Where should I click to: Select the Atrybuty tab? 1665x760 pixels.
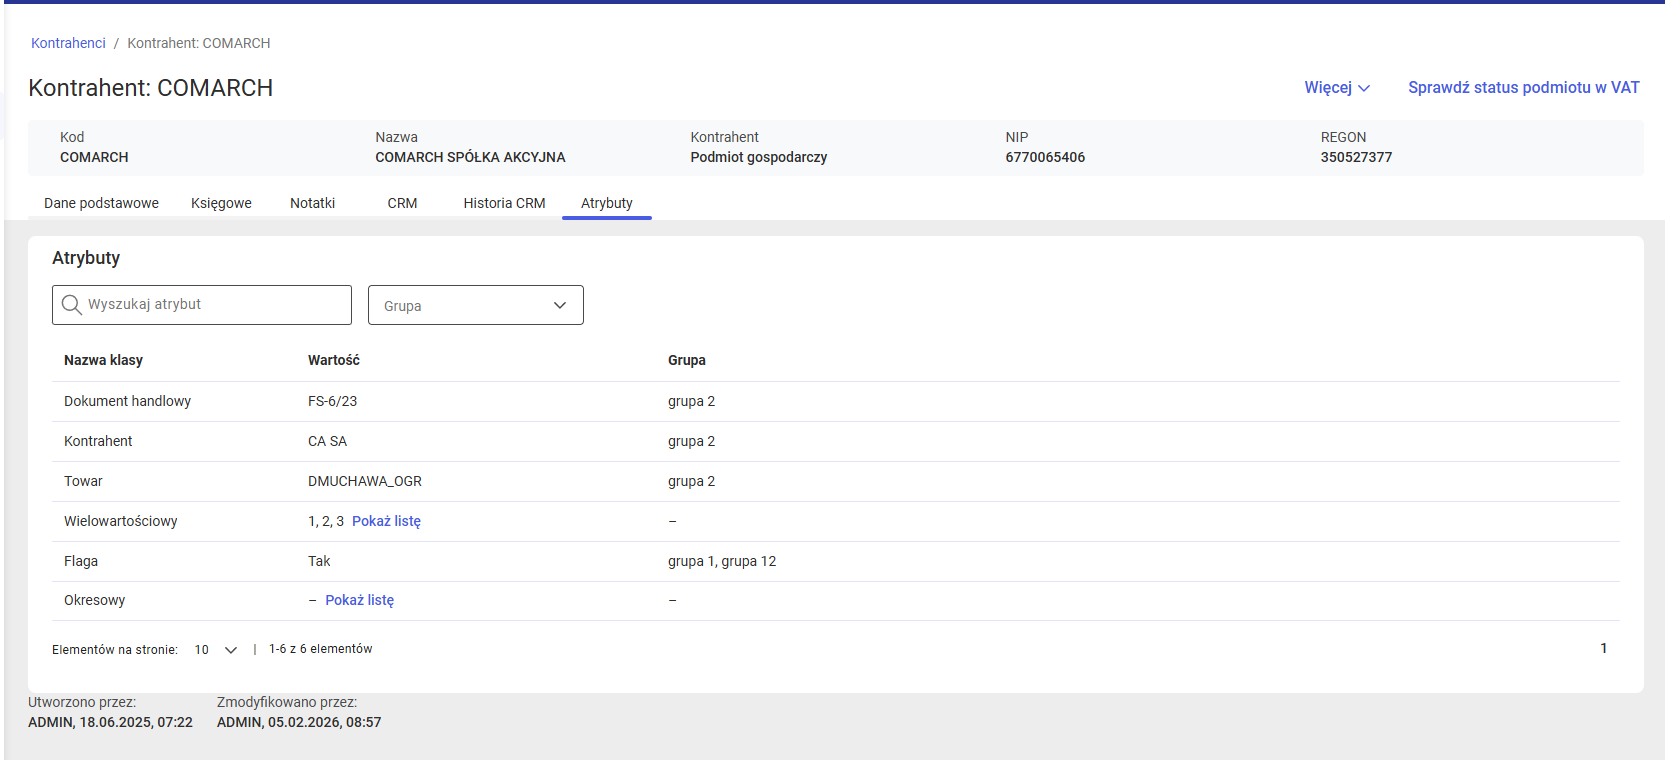click(606, 203)
